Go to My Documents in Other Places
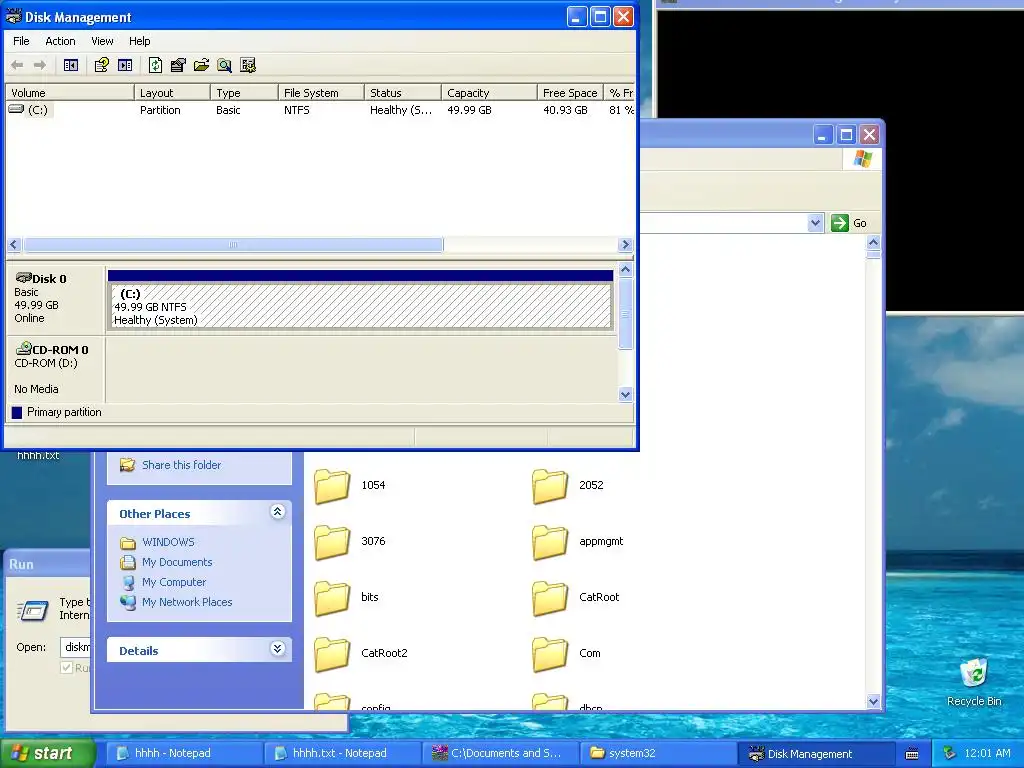This screenshot has width=1024, height=768. click(177, 562)
